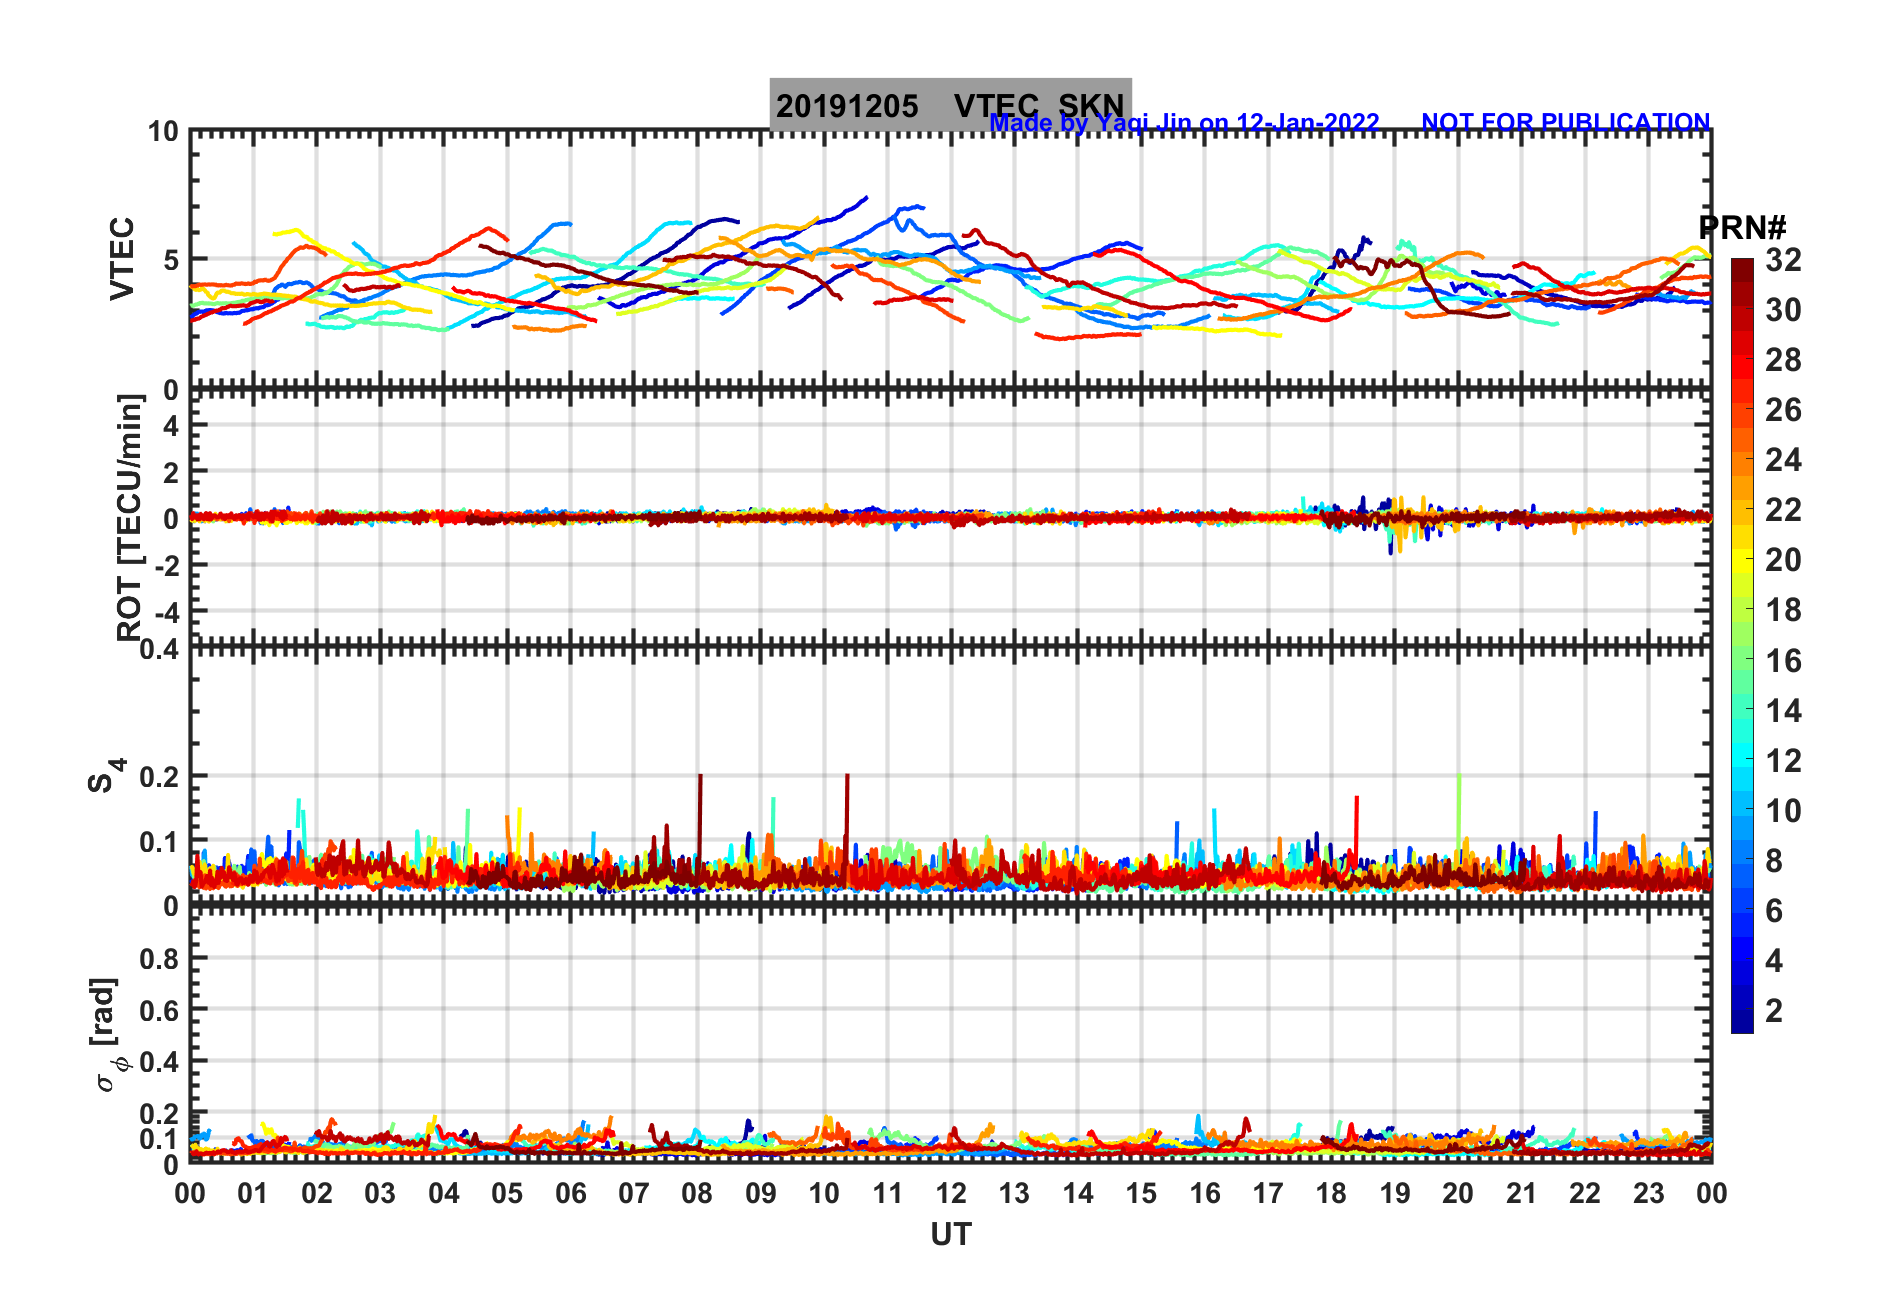Click the 'NOT FOR PUBLICATION' notice
Viewport: 1902px width, 1292px height.
(x=1566, y=122)
